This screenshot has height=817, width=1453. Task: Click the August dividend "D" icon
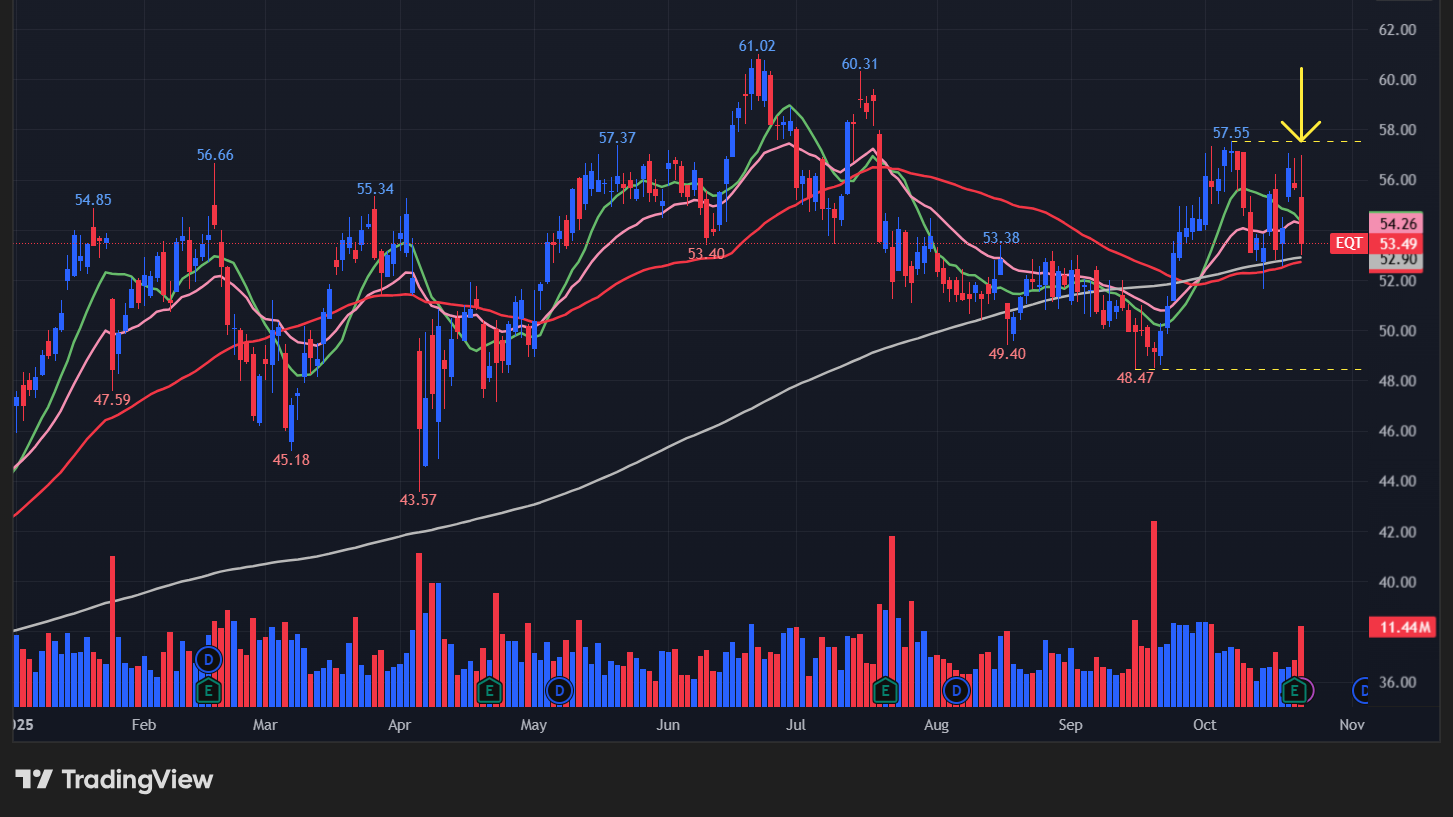click(955, 689)
